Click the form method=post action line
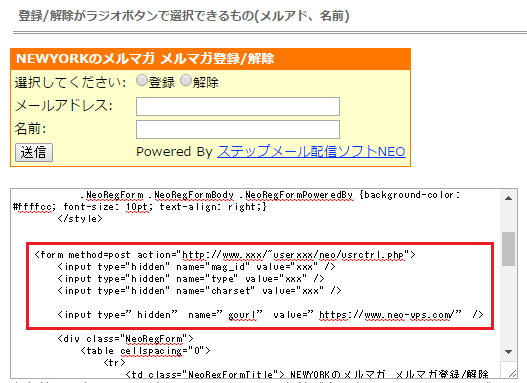Screen dimensions: 527x383 [x=225, y=255]
